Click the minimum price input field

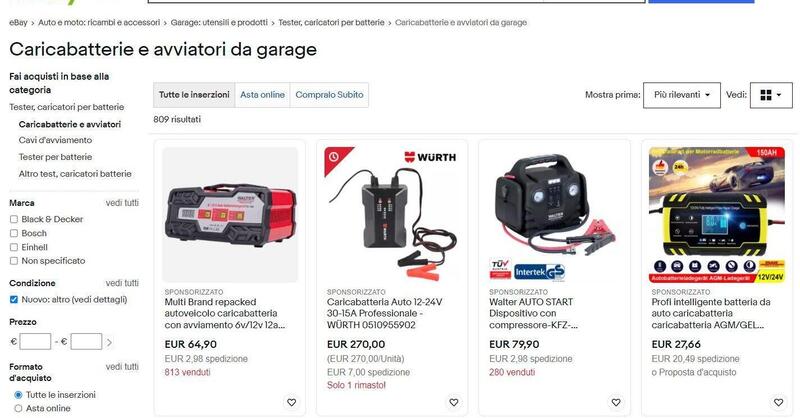[35, 341]
